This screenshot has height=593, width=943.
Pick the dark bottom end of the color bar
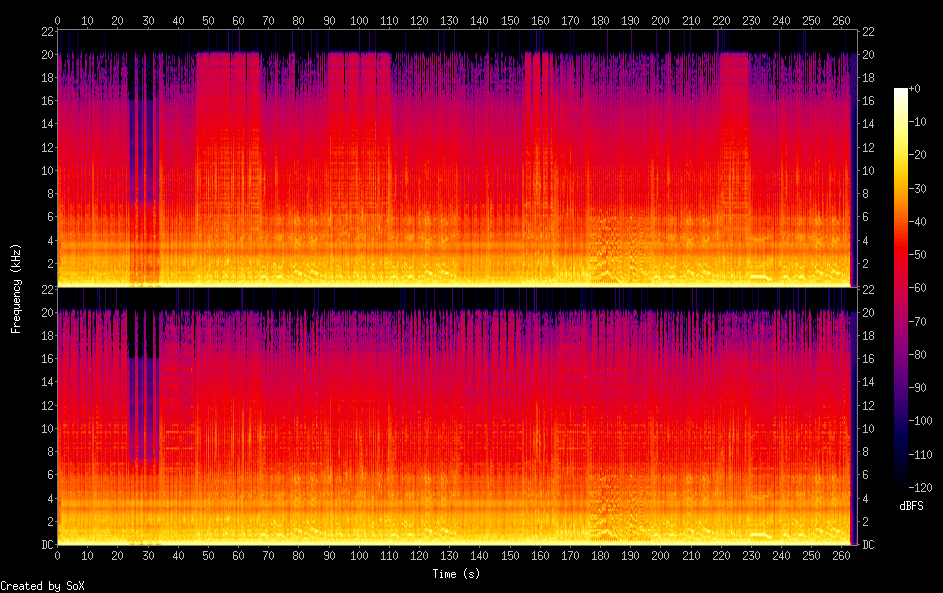(901, 482)
